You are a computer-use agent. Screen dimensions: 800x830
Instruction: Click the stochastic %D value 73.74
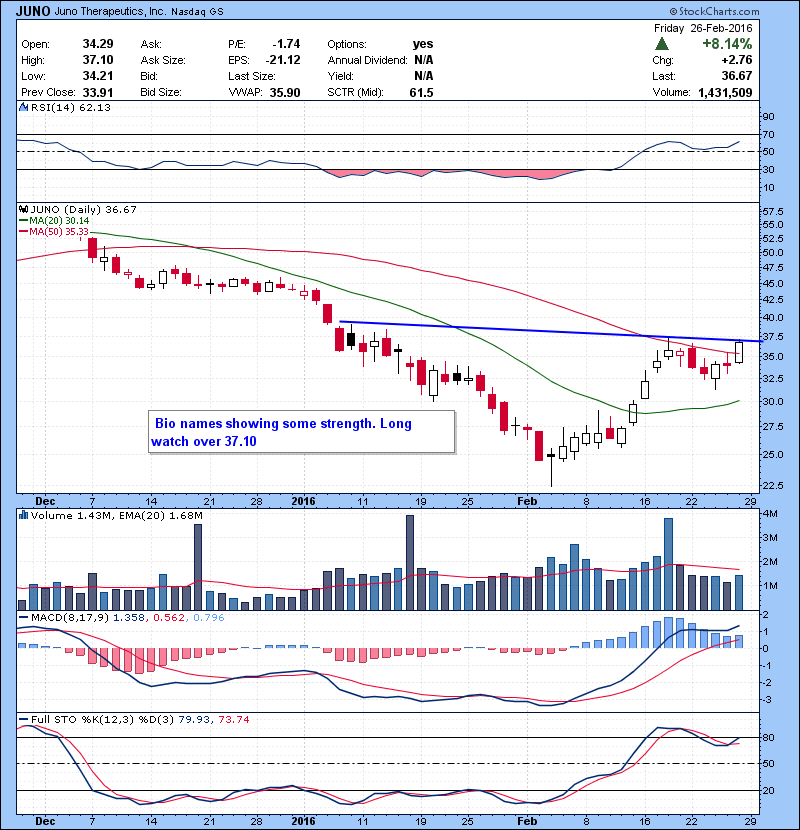point(233,719)
